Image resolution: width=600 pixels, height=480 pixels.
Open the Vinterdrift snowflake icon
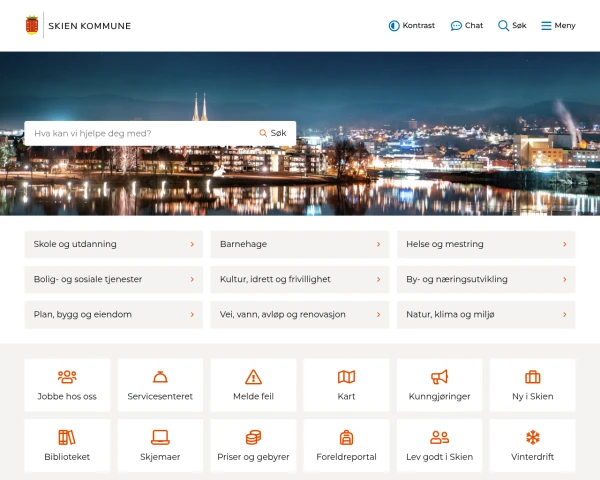tap(532, 437)
